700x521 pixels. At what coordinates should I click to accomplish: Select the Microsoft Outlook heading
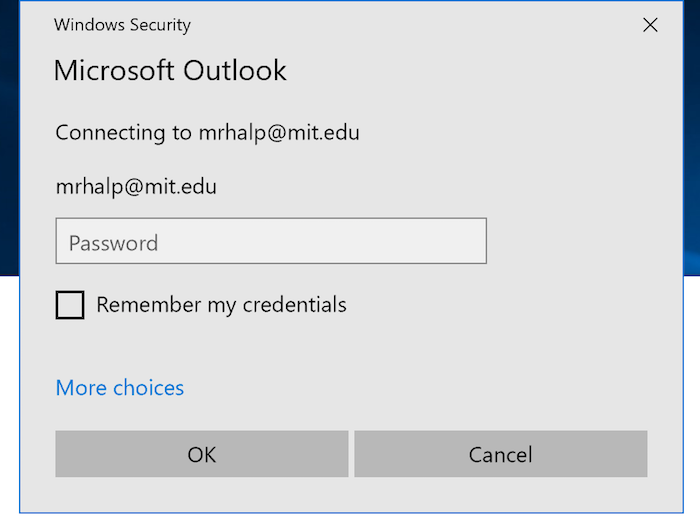tap(170, 71)
